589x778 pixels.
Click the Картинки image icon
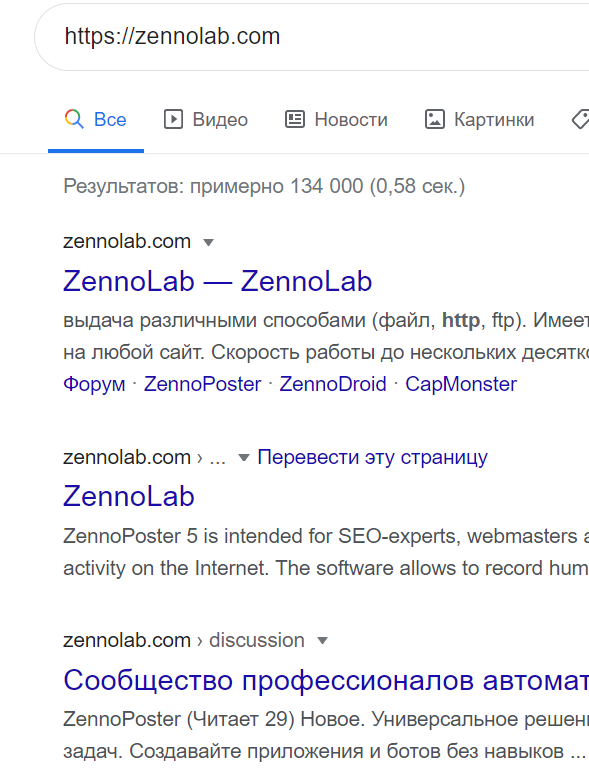click(x=434, y=120)
